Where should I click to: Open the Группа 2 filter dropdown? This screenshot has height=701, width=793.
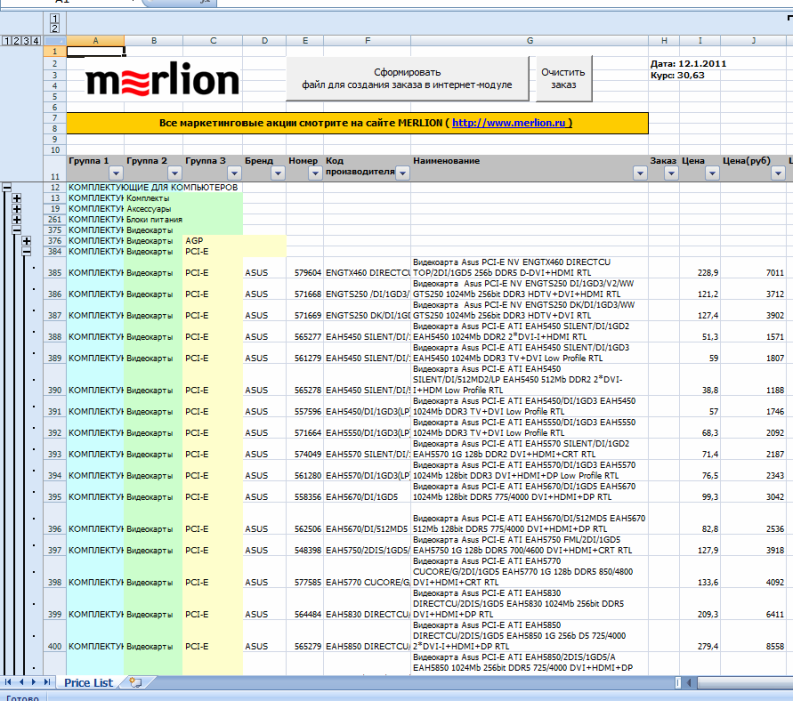coord(174,173)
